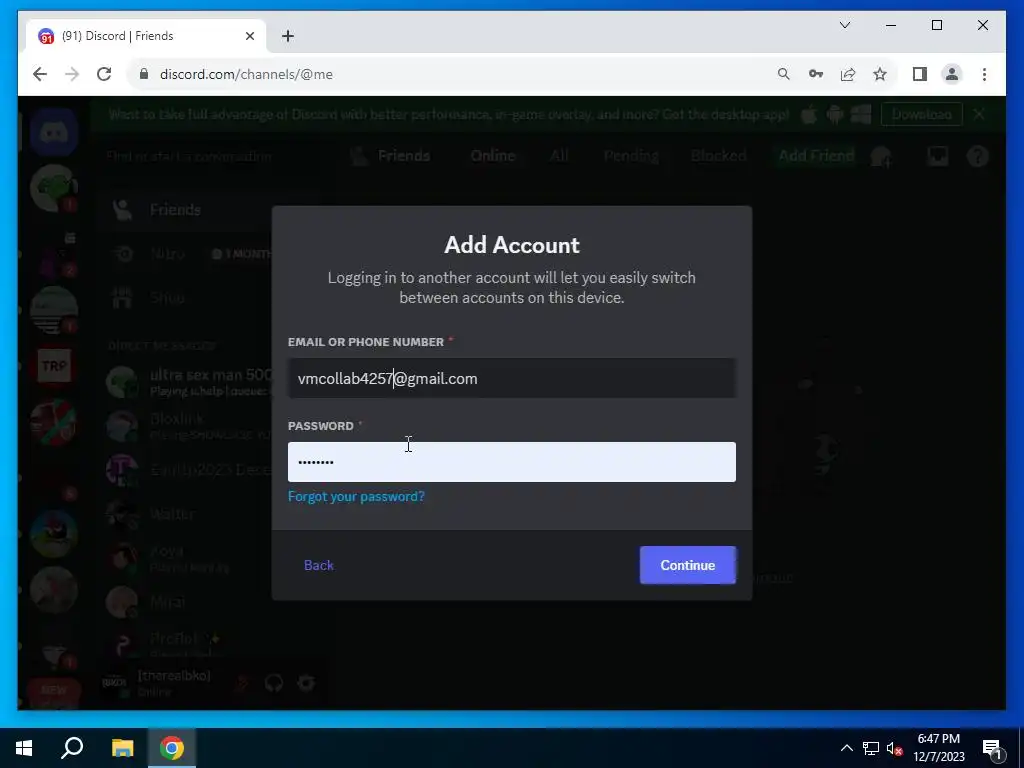Click the Continue button in Add Account dialog
1024x768 pixels.
(688, 565)
